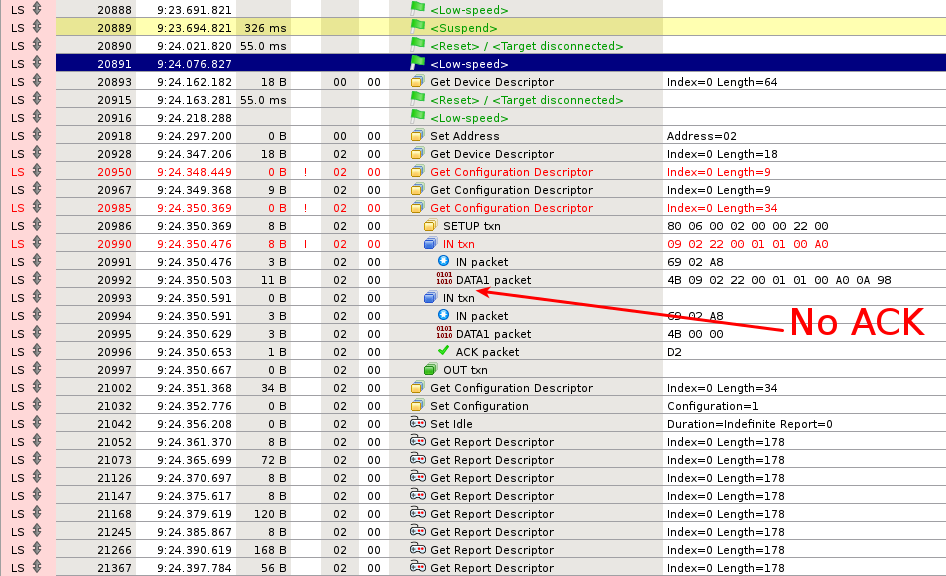Click the green OUT txn cube icon
The width and height of the screenshot is (946, 576).
click(x=430, y=370)
